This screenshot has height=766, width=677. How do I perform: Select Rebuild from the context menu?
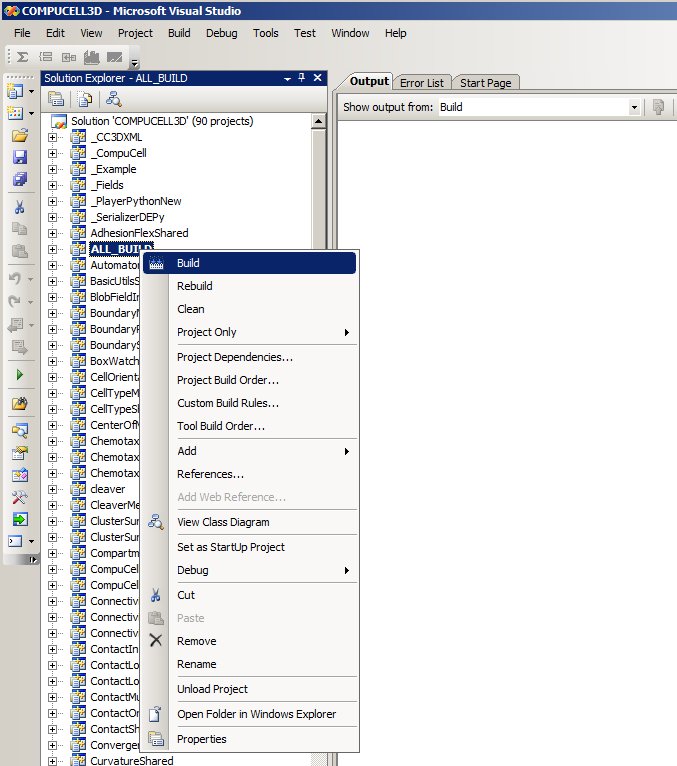tap(194, 286)
